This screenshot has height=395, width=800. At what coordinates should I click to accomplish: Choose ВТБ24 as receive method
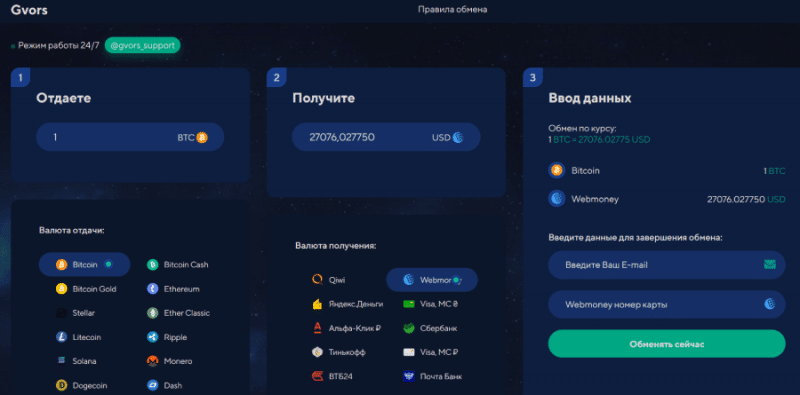332,377
